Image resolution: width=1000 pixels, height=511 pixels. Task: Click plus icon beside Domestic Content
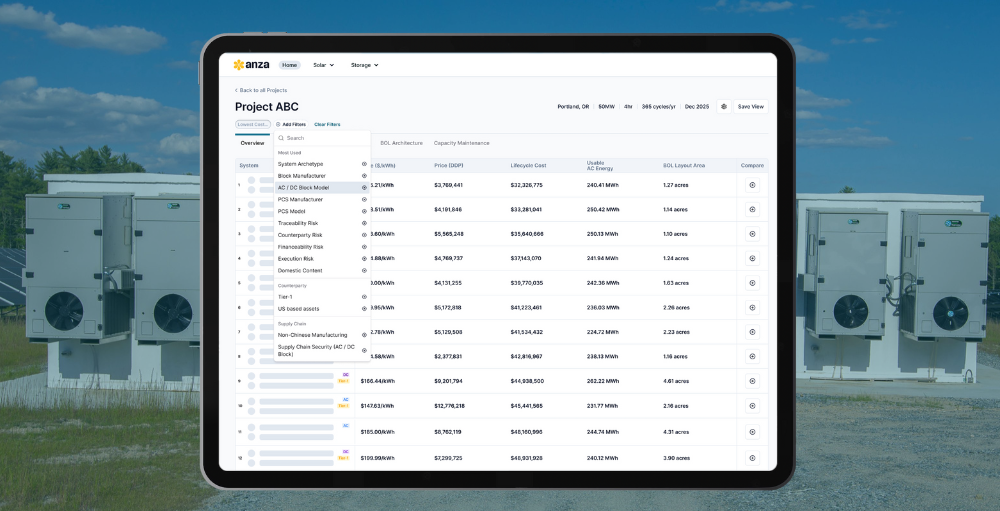click(364, 270)
